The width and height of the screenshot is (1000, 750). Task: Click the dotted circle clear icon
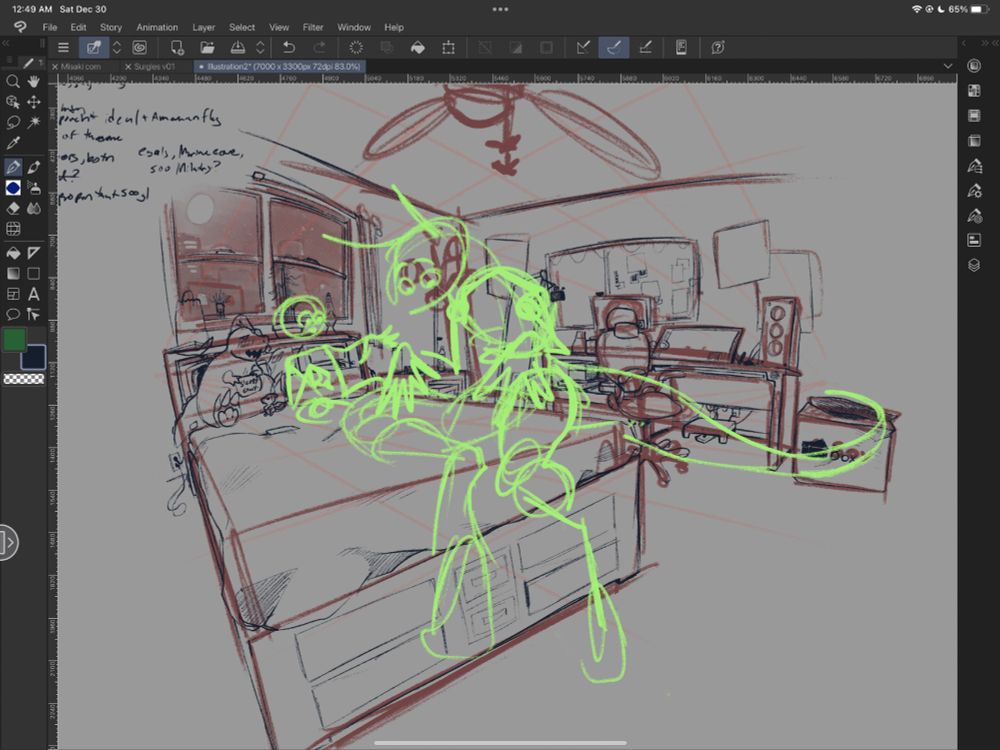click(x=356, y=47)
